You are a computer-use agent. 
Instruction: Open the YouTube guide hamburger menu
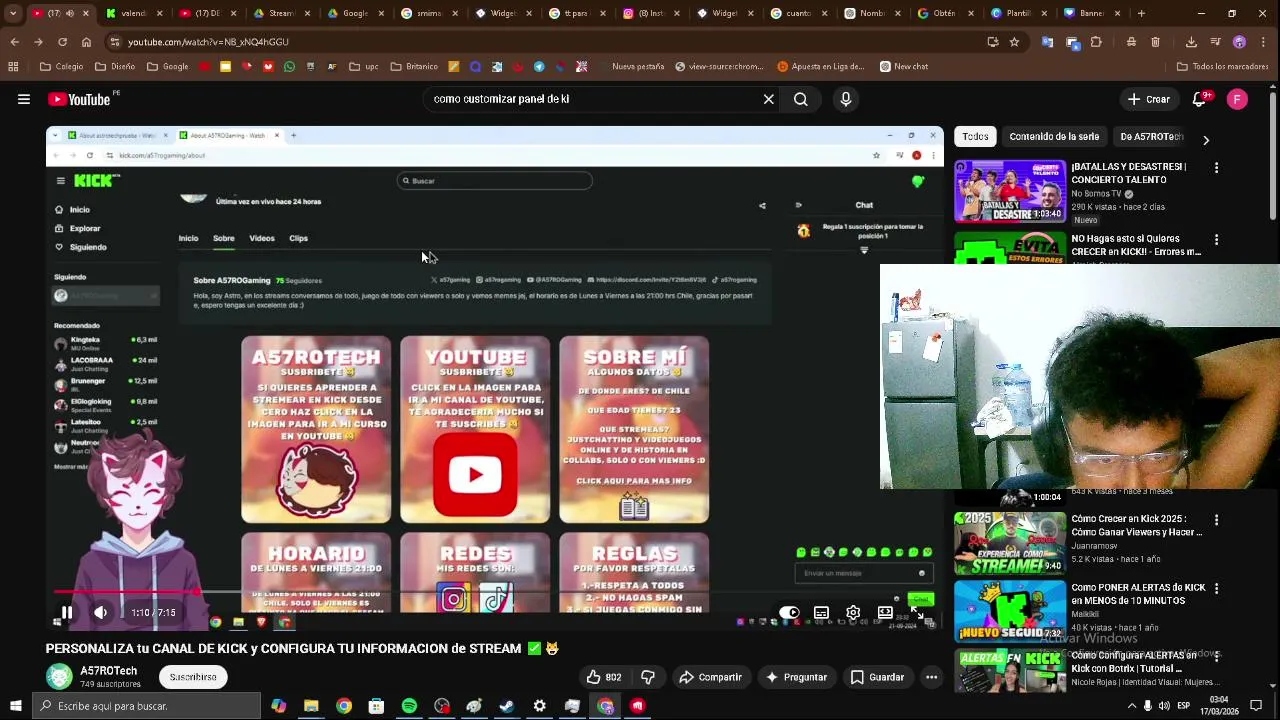pyautogui.click(x=23, y=99)
